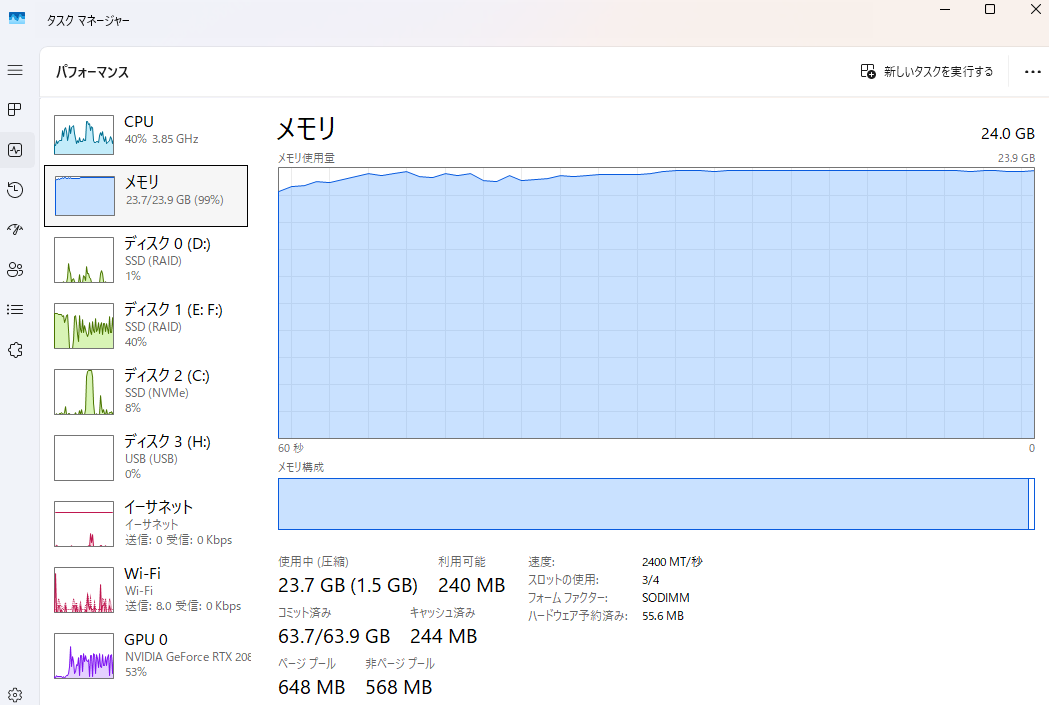Click the memory usage graph
Image resolution: width=1049 pixels, height=705 pixels.
tap(656, 303)
